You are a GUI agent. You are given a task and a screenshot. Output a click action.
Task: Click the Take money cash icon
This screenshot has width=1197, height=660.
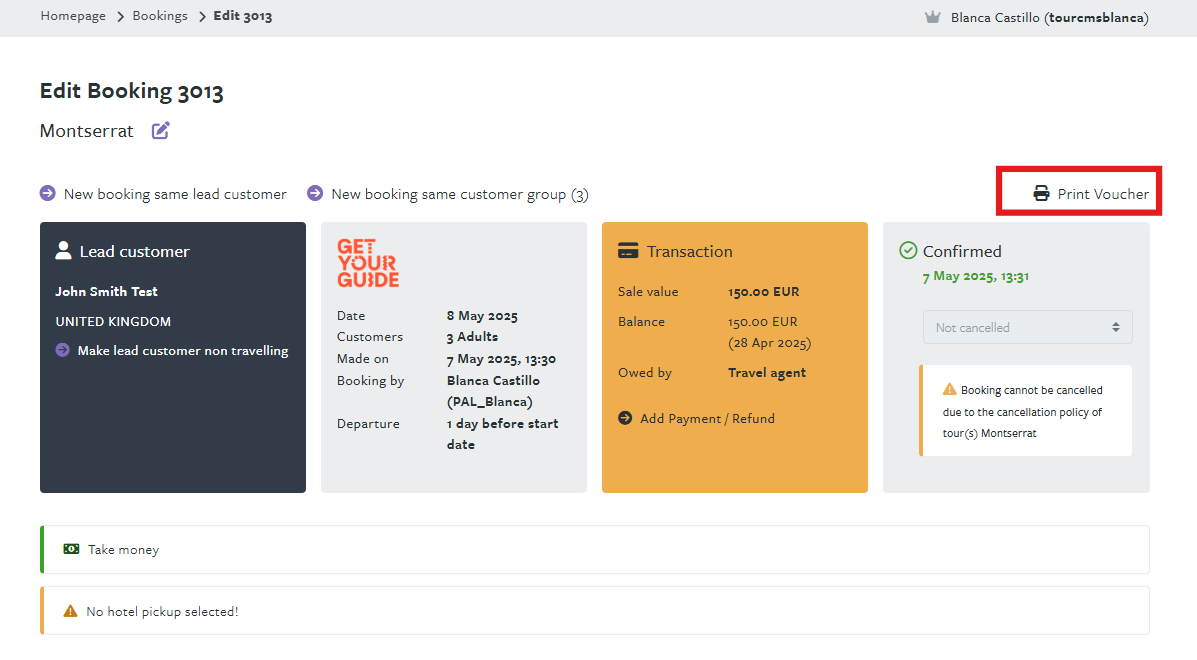pyautogui.click(x=71, y=549)
